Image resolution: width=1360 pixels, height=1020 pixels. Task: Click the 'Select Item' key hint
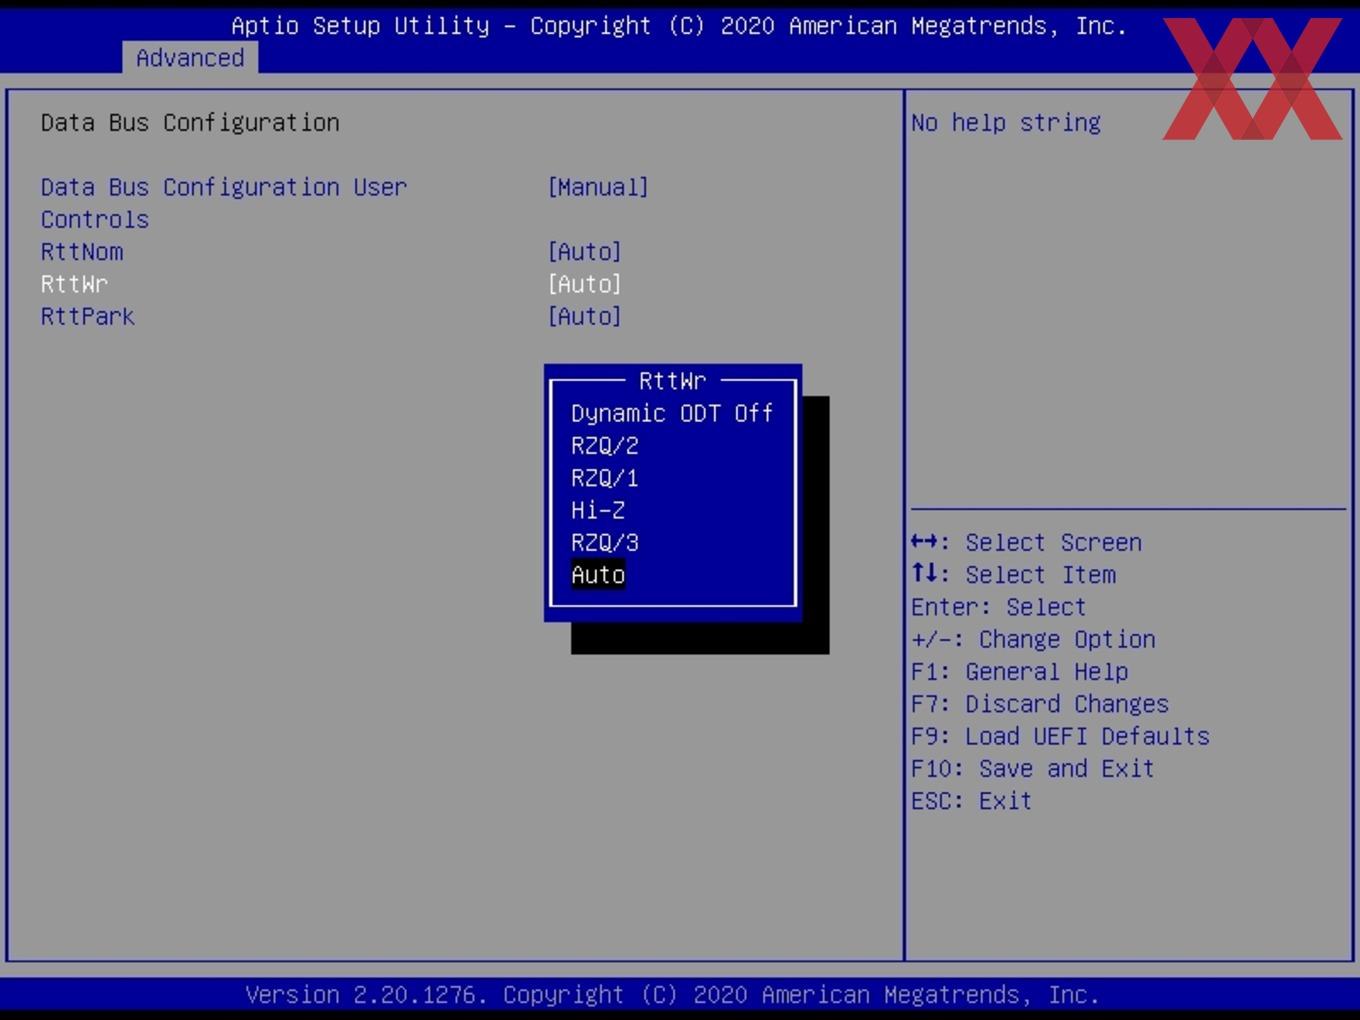[1013, 575]
